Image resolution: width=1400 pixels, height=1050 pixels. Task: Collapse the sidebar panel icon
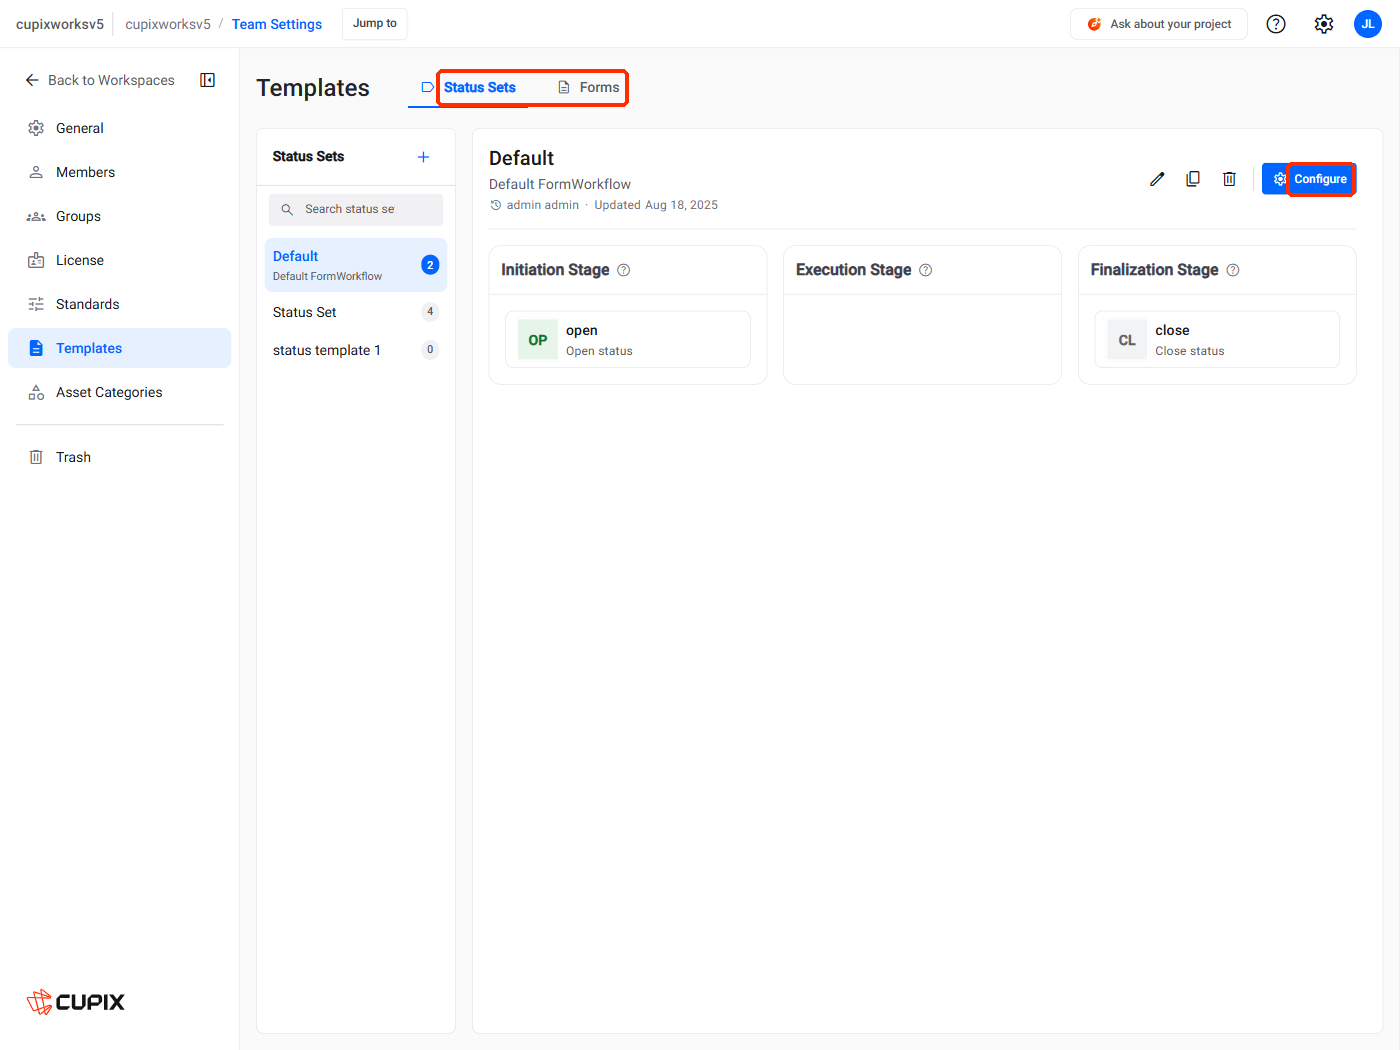click(208, 80)
